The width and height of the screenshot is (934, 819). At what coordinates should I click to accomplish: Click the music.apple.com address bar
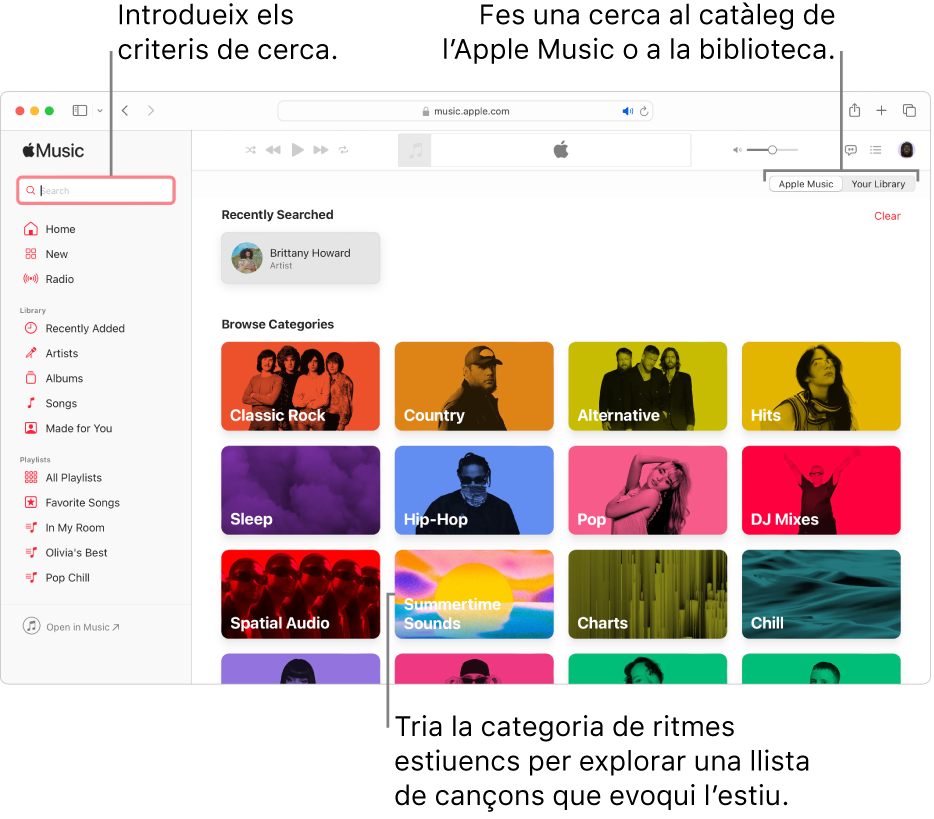[x=465, y=111]
